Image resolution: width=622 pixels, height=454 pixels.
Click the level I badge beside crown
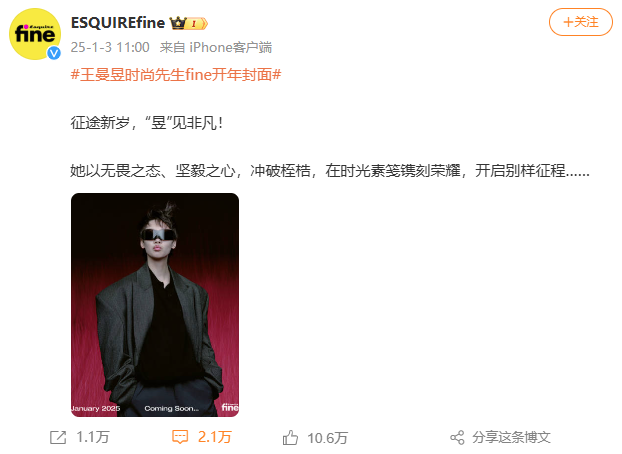197,24
